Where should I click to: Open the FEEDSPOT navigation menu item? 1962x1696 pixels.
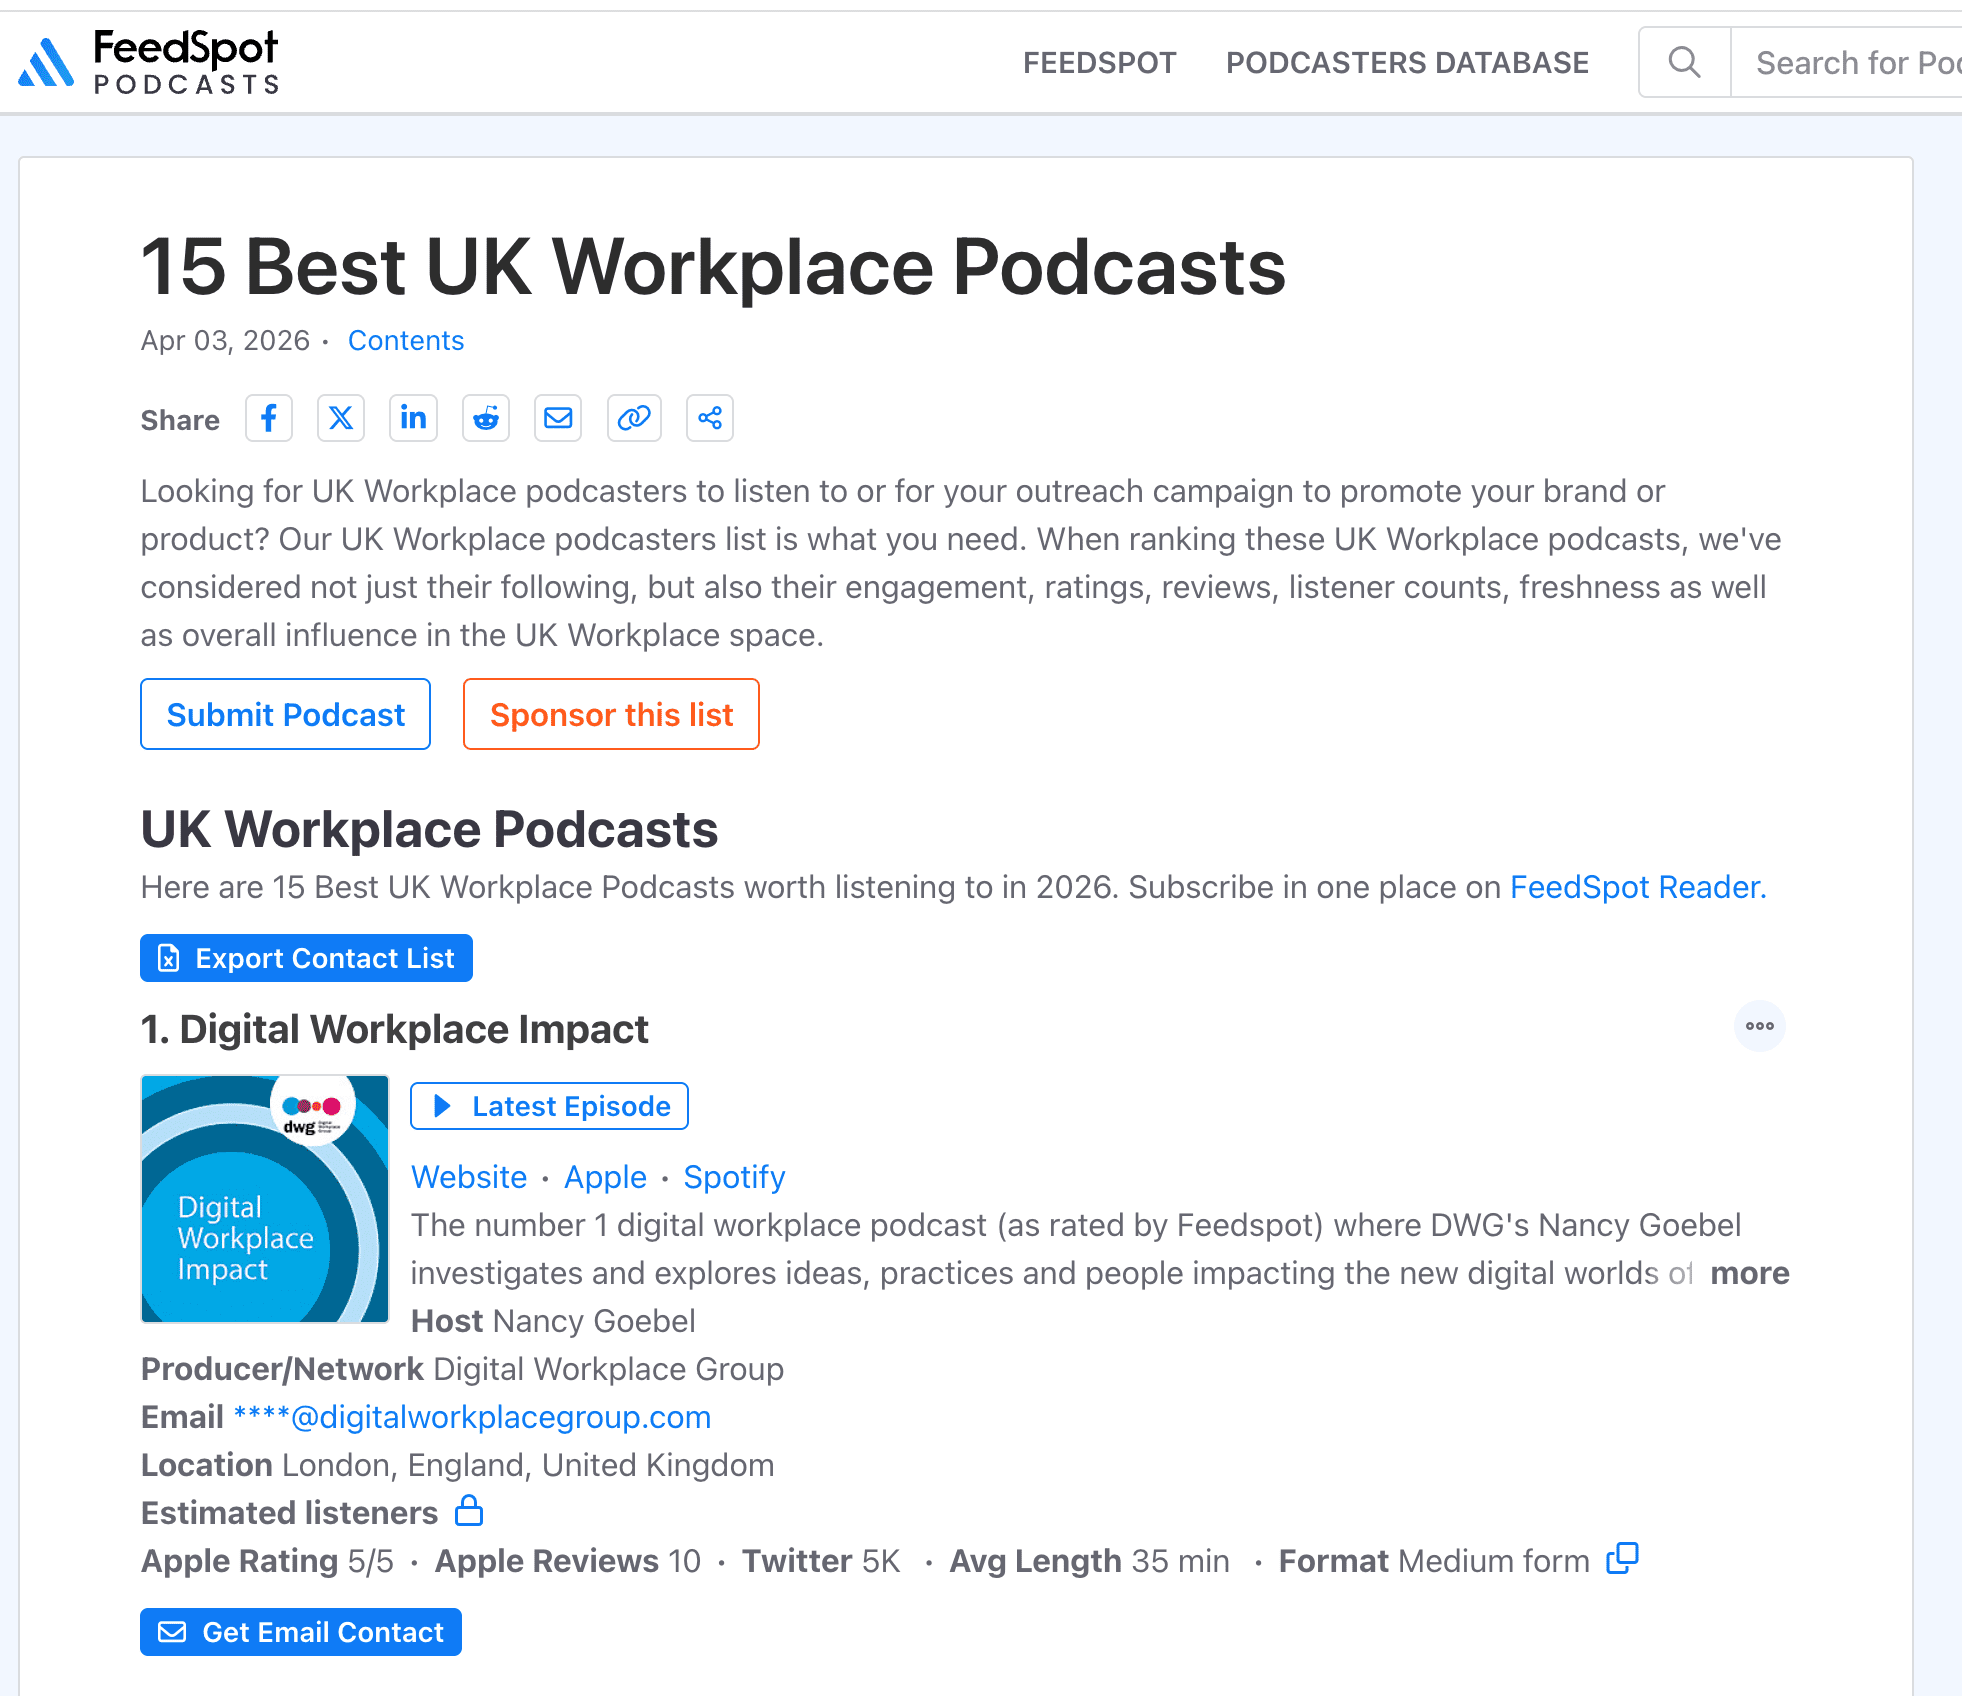click(1099, 62)
